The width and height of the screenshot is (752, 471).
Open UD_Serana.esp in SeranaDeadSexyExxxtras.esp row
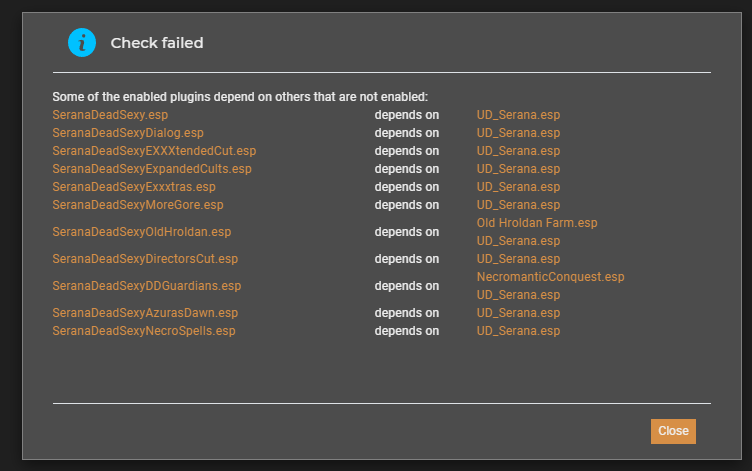click(x=518, y=187)
